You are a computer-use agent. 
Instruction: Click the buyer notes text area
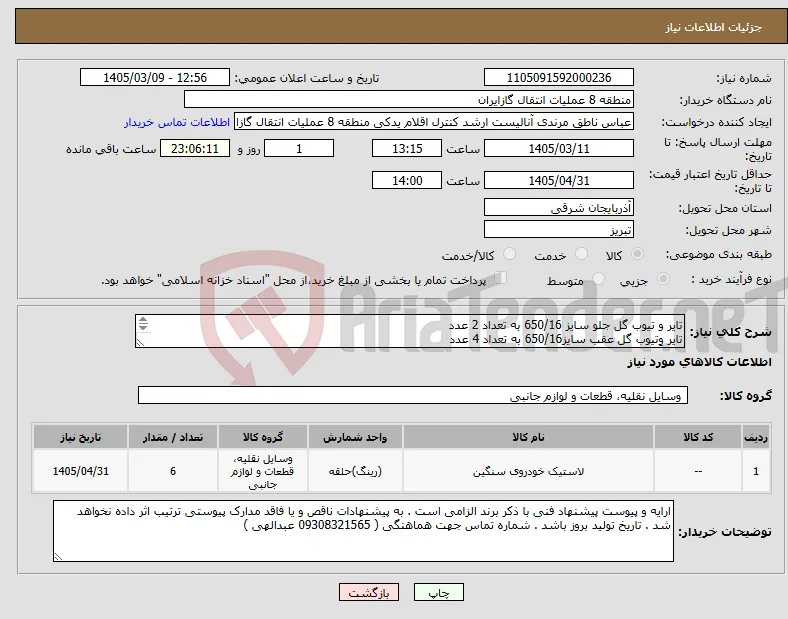363,531
